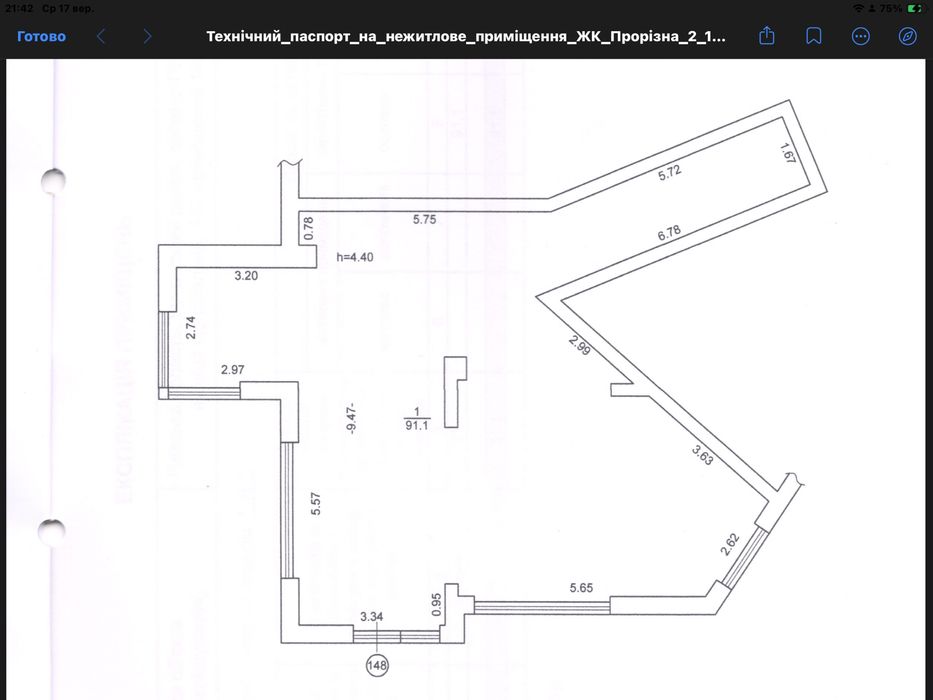Tap the dimension -9.47-
Image resolution: width=933 pixels, height=700 pixels.
pos(352,418)
